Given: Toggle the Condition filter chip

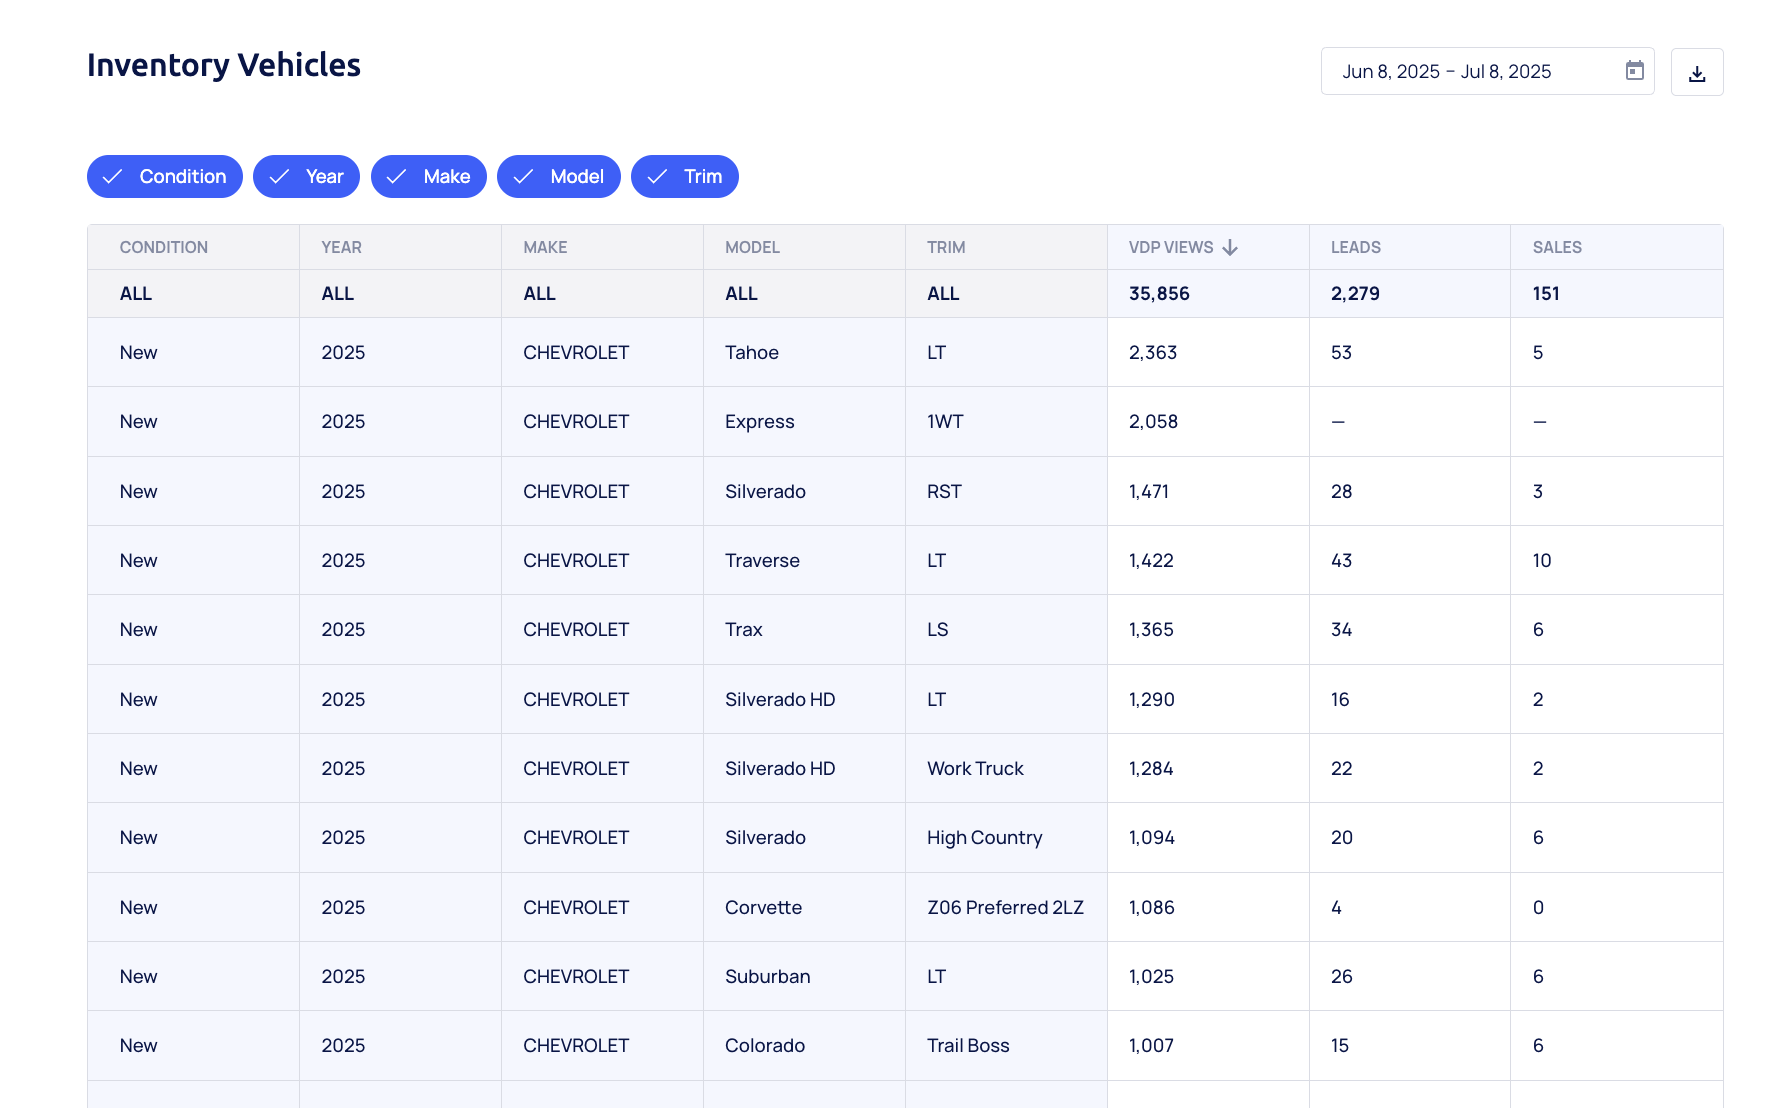Looking at the screenshot, I should point(165,177).
